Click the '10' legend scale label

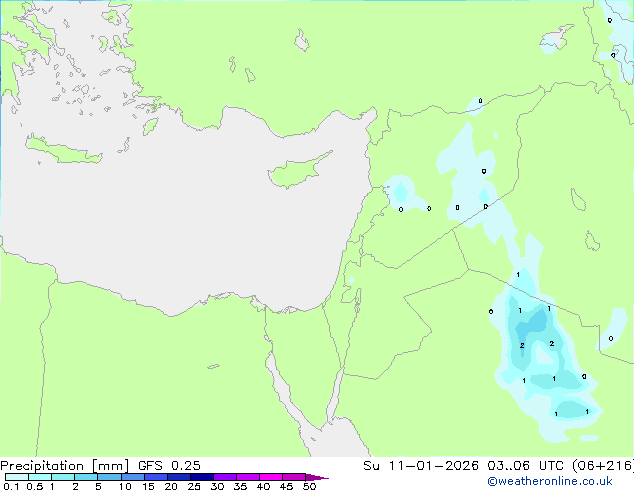pos(125,486)
